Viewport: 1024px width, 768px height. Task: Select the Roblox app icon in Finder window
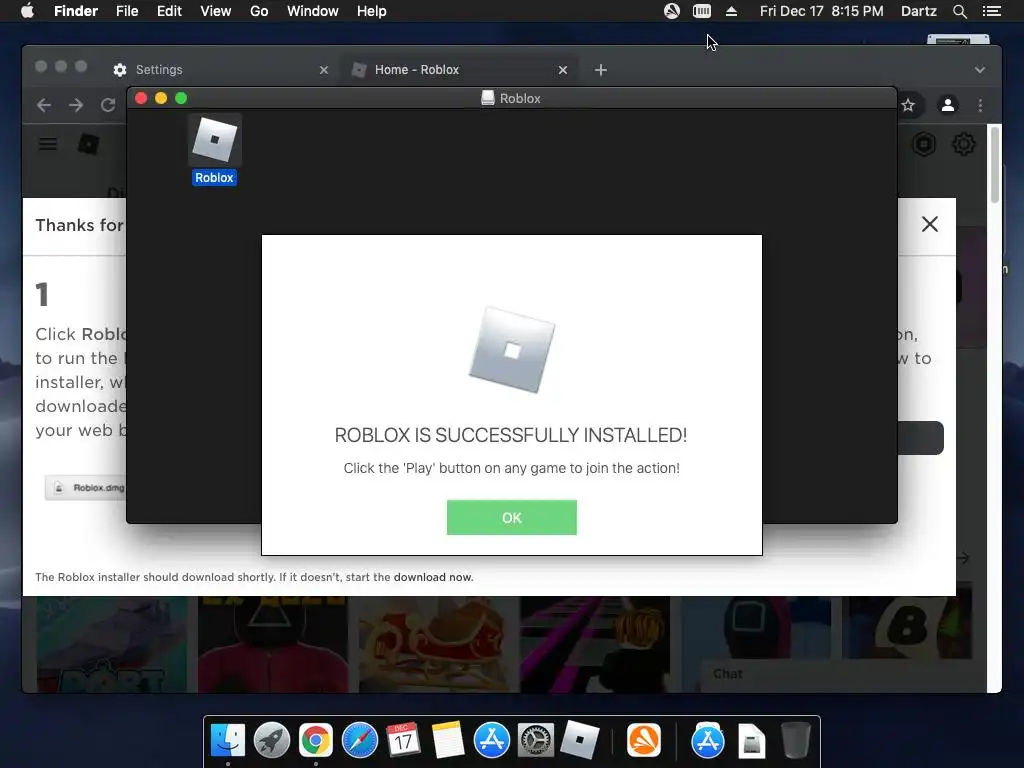point(214,140)
